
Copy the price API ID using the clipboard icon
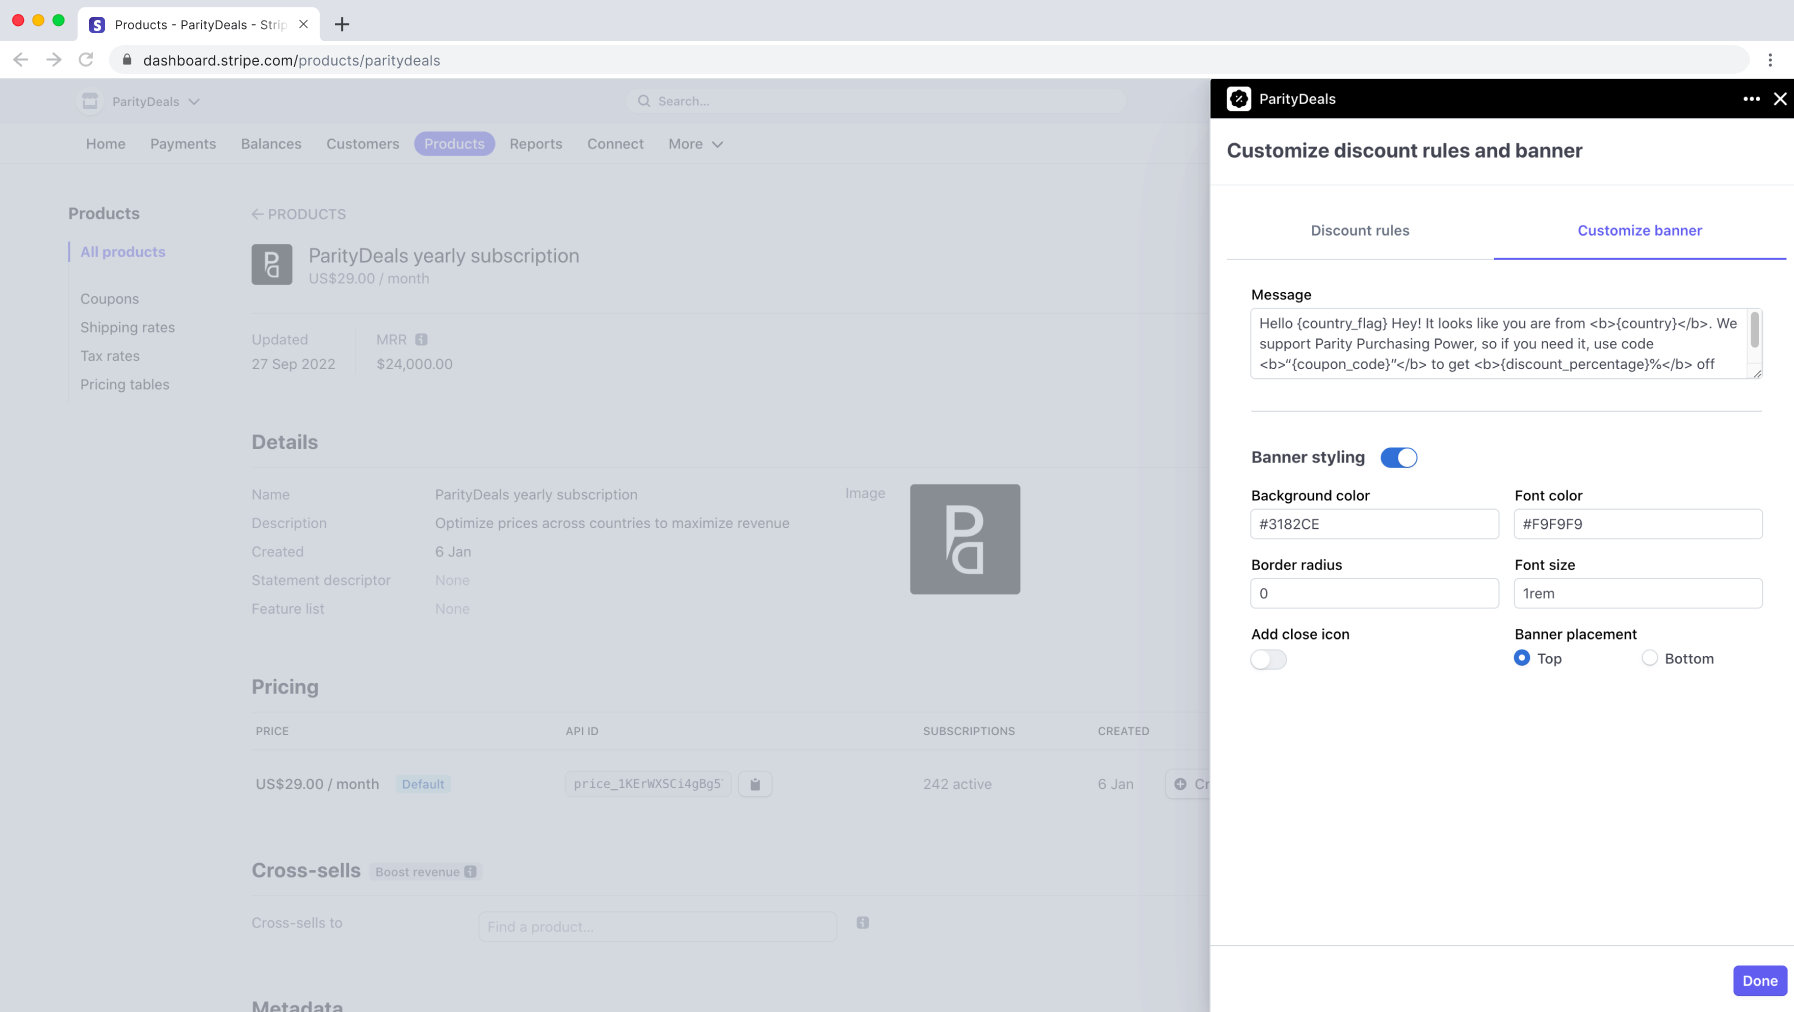pyautogui.click(x=755, y=784)
